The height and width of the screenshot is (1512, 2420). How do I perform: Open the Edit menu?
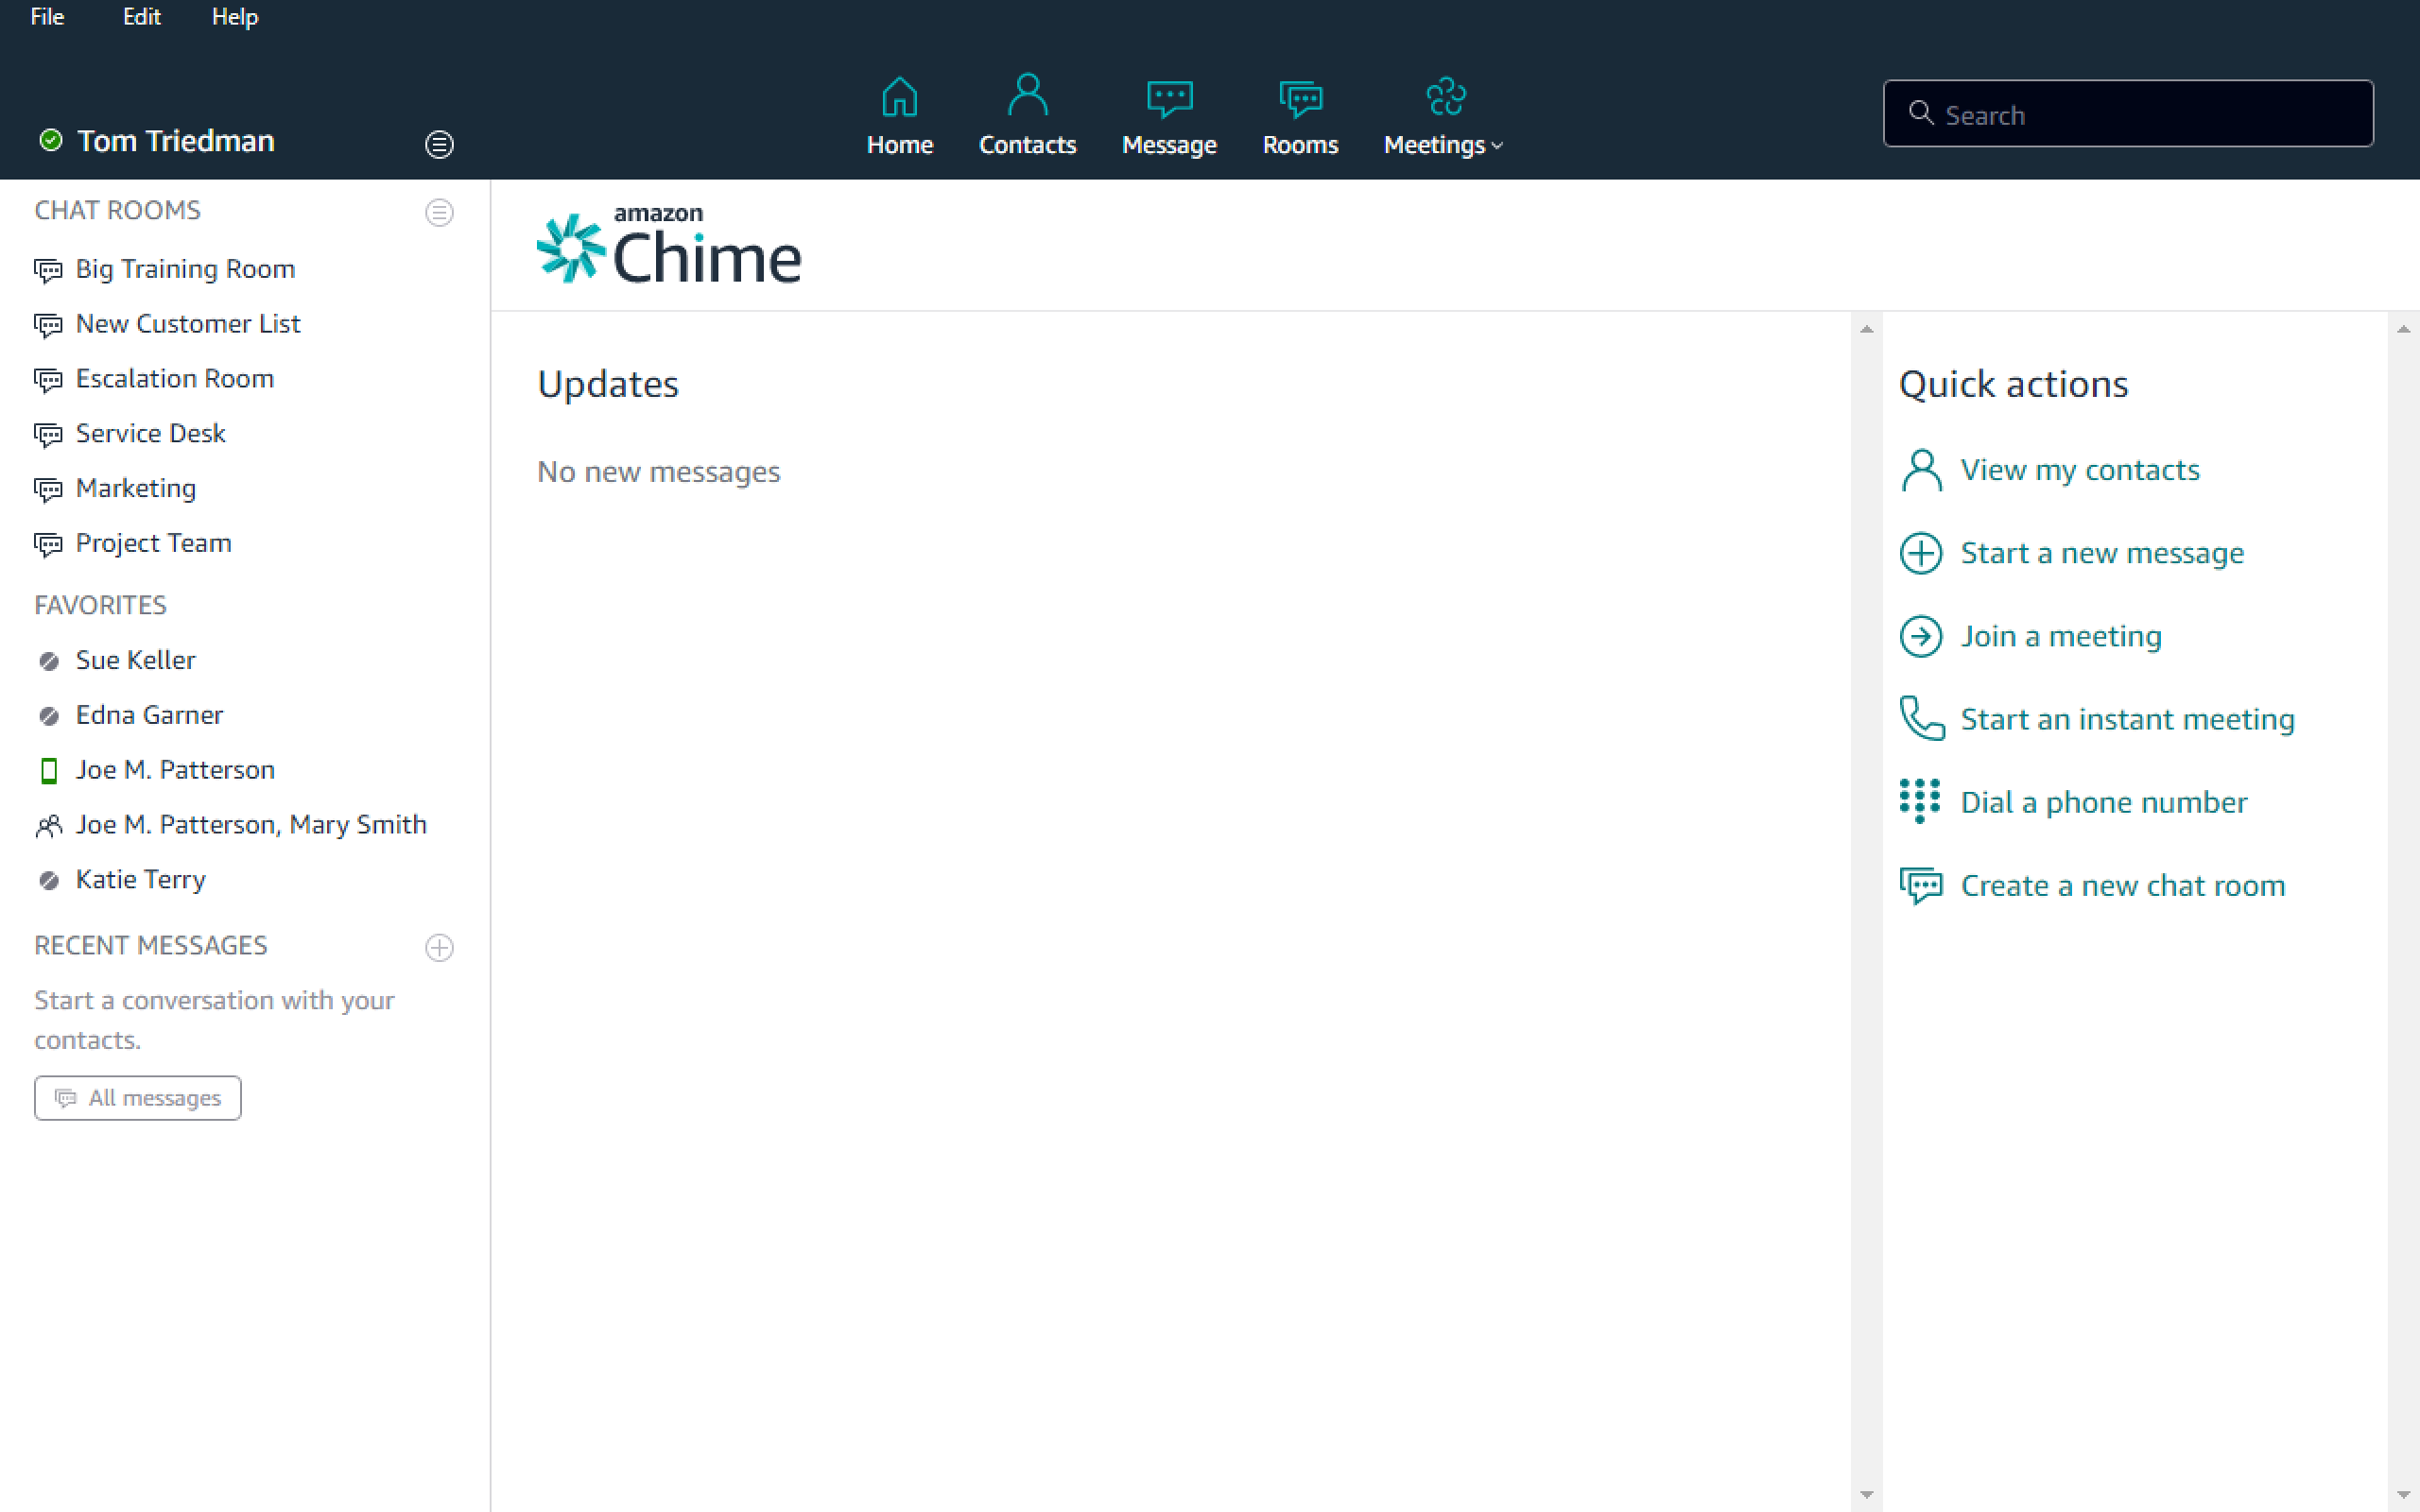[x=141, y=17]
